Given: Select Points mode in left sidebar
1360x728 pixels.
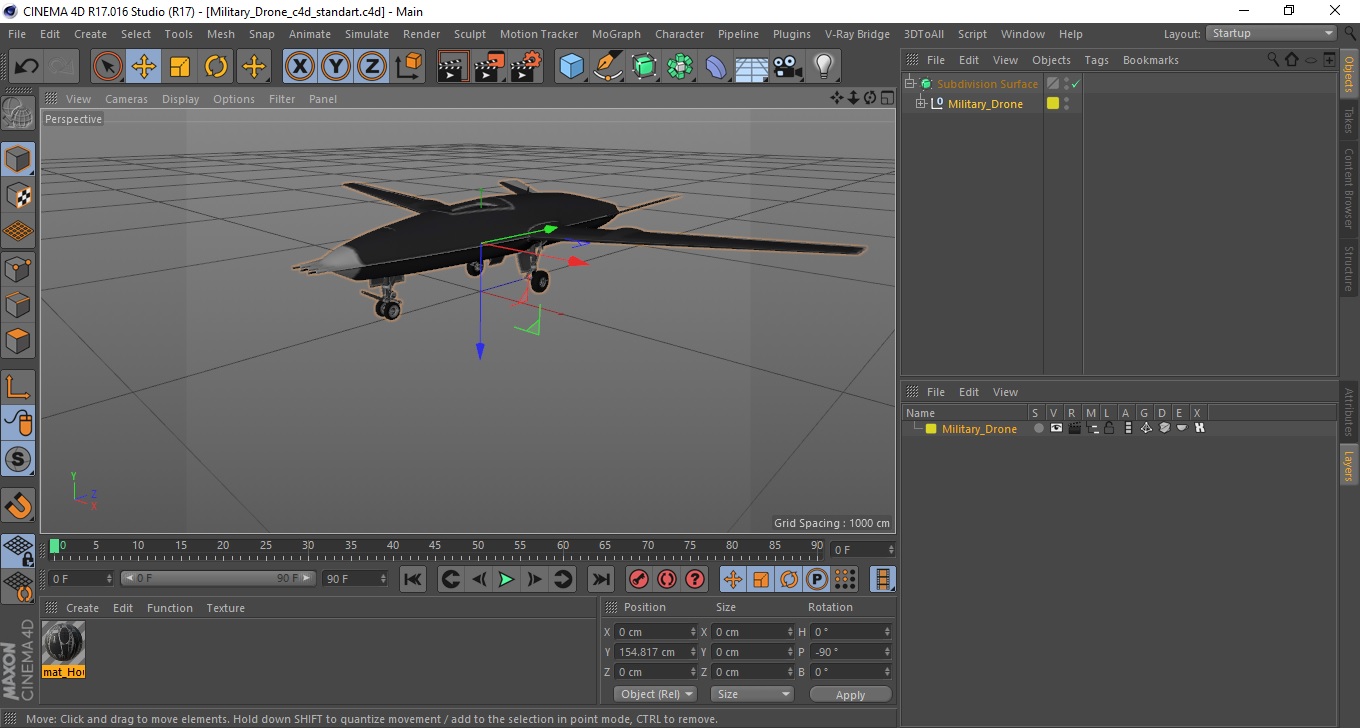Looking at the screenshot, I should tap(18, 267).
